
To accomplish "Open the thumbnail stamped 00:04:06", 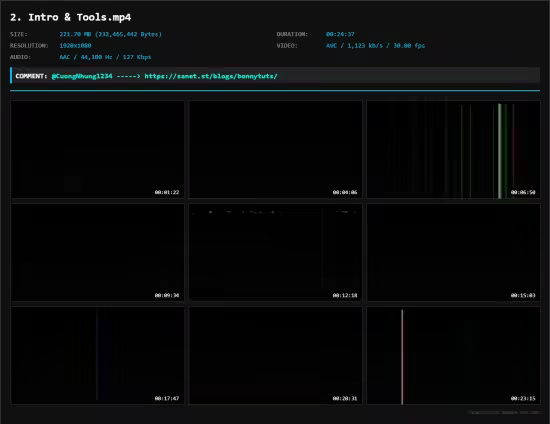I will [276, 150].
